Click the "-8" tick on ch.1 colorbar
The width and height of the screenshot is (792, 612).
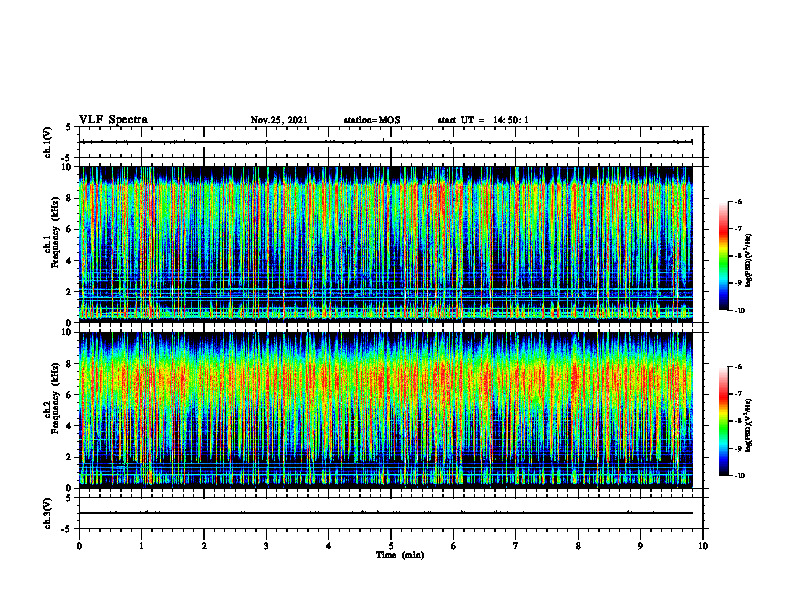[738, 256]
